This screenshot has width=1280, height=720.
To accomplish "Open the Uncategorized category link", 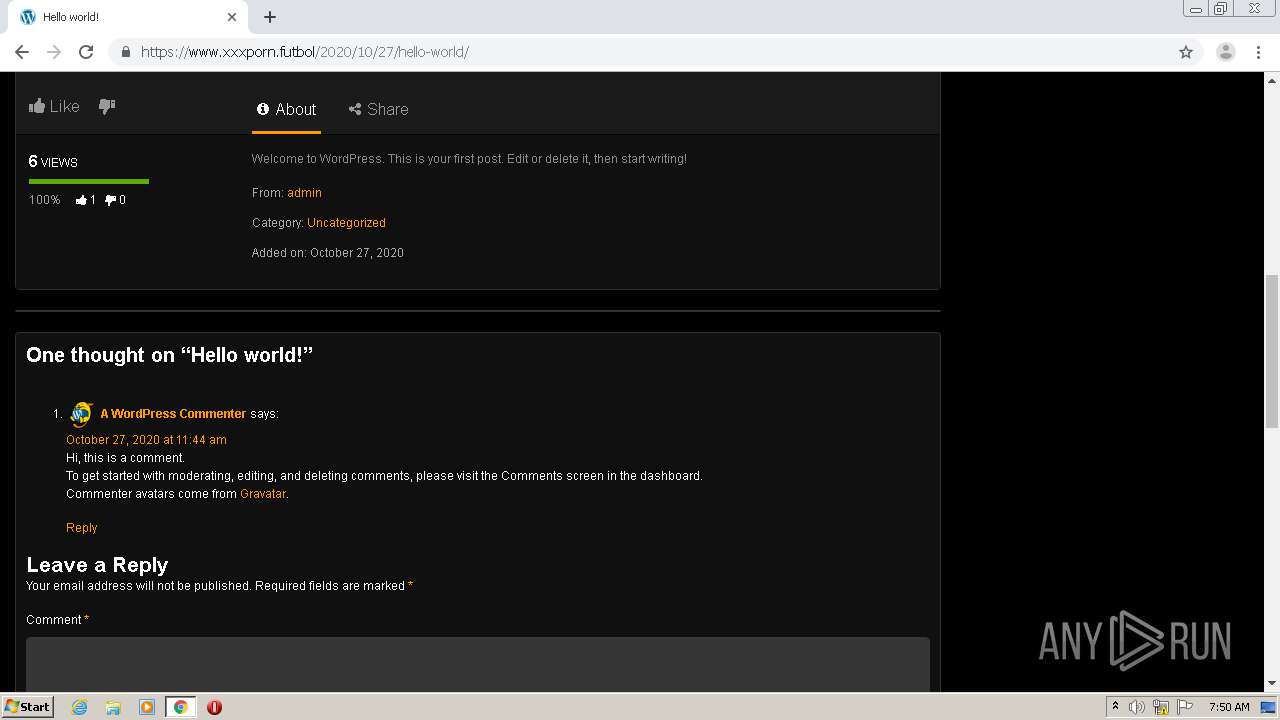I will (x=346, y=223).
